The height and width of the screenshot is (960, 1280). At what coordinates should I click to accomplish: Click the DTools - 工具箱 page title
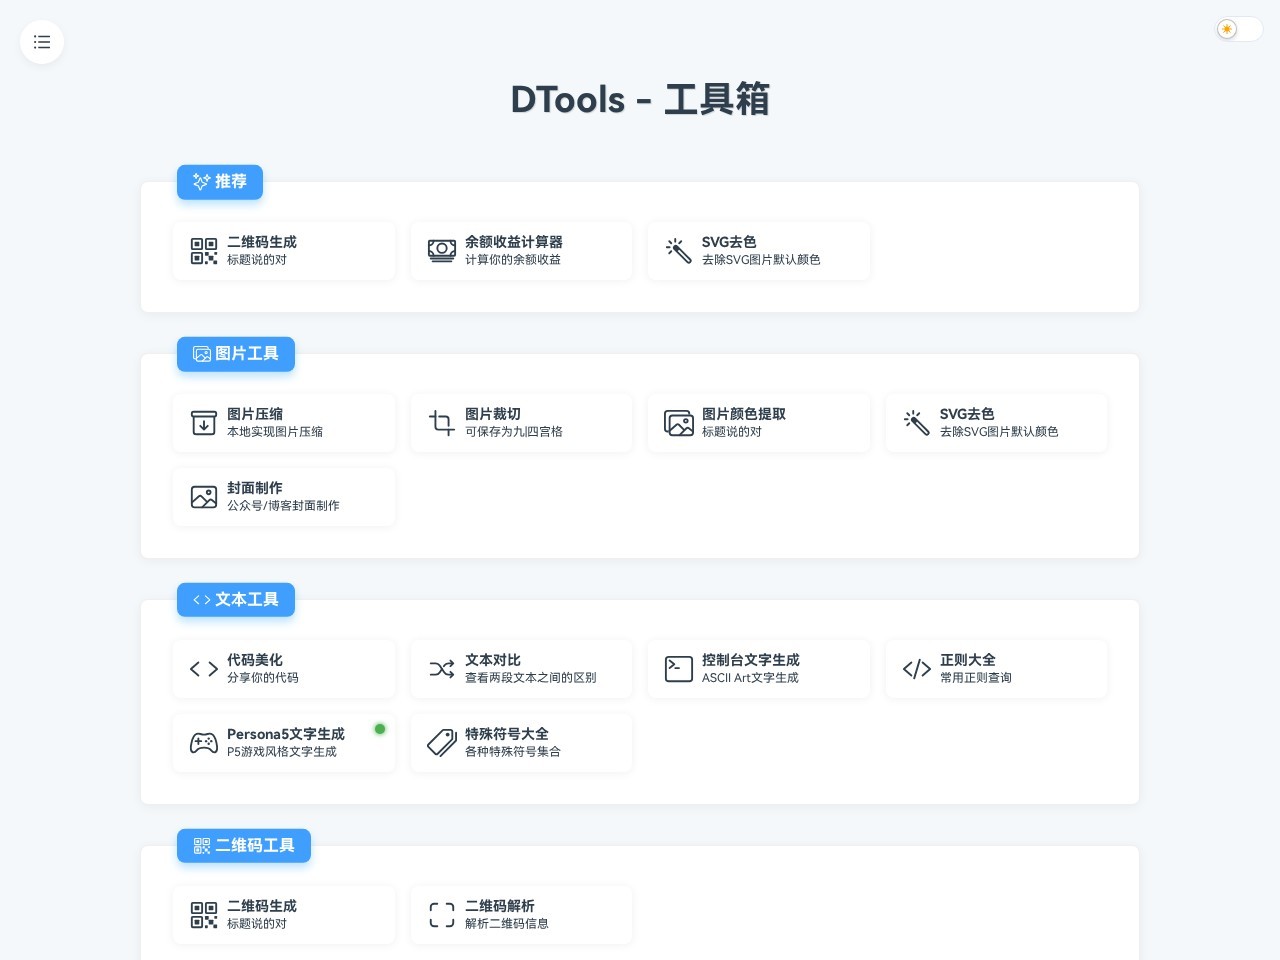coord(640,99)
